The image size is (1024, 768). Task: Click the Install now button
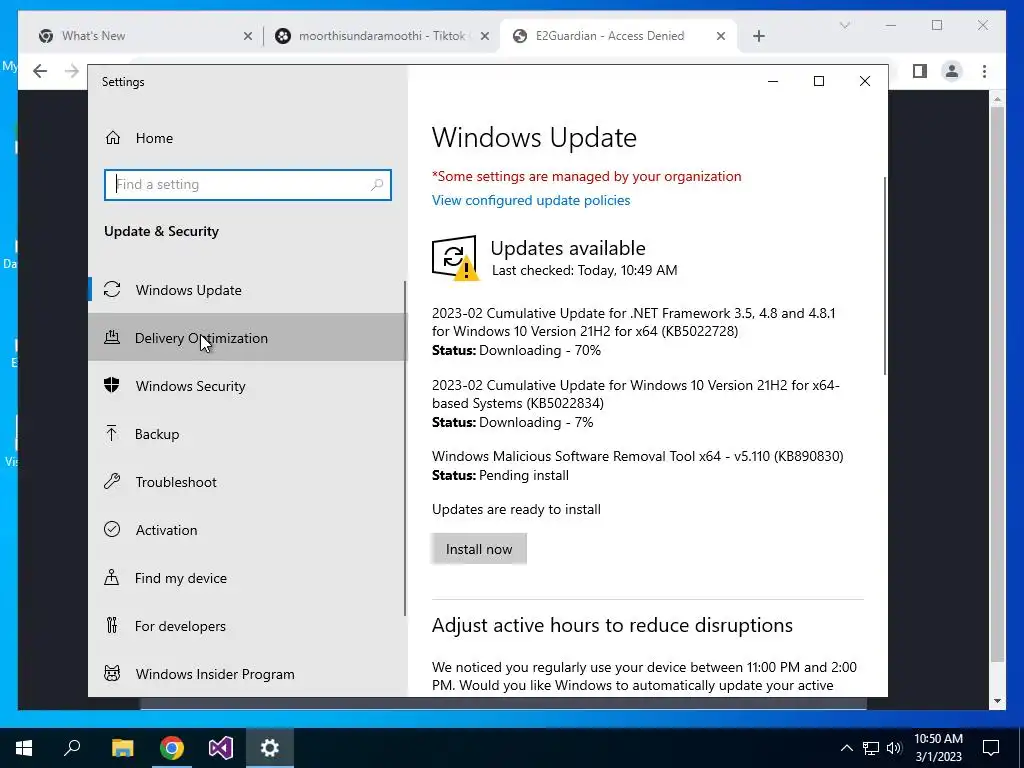[x=479, y=549]
